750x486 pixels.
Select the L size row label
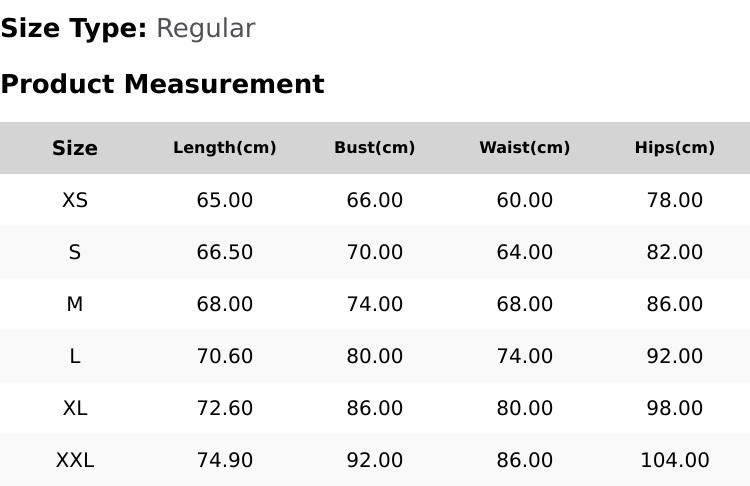coord(75,356)
